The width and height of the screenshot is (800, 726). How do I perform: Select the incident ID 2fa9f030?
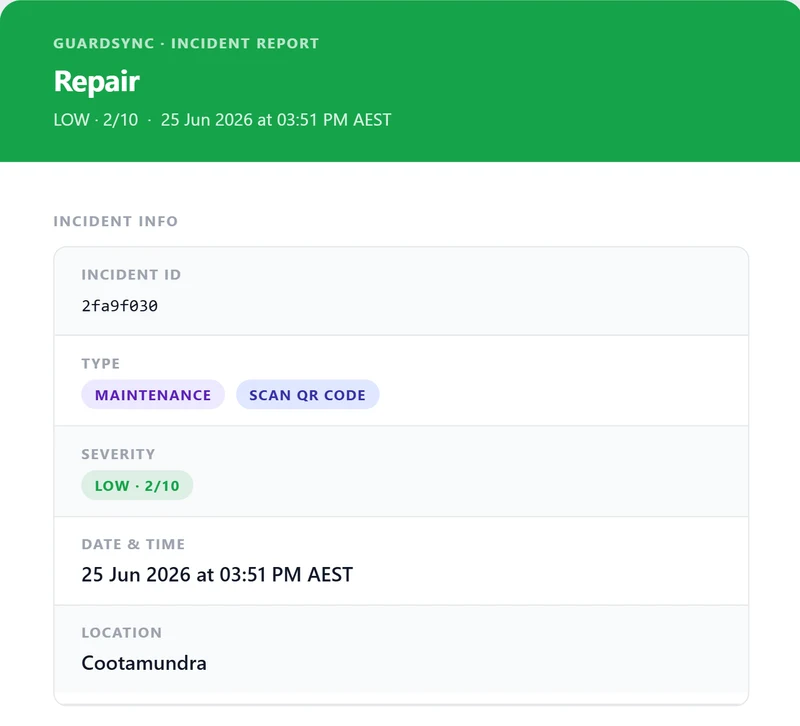click(x=120, y=306)
